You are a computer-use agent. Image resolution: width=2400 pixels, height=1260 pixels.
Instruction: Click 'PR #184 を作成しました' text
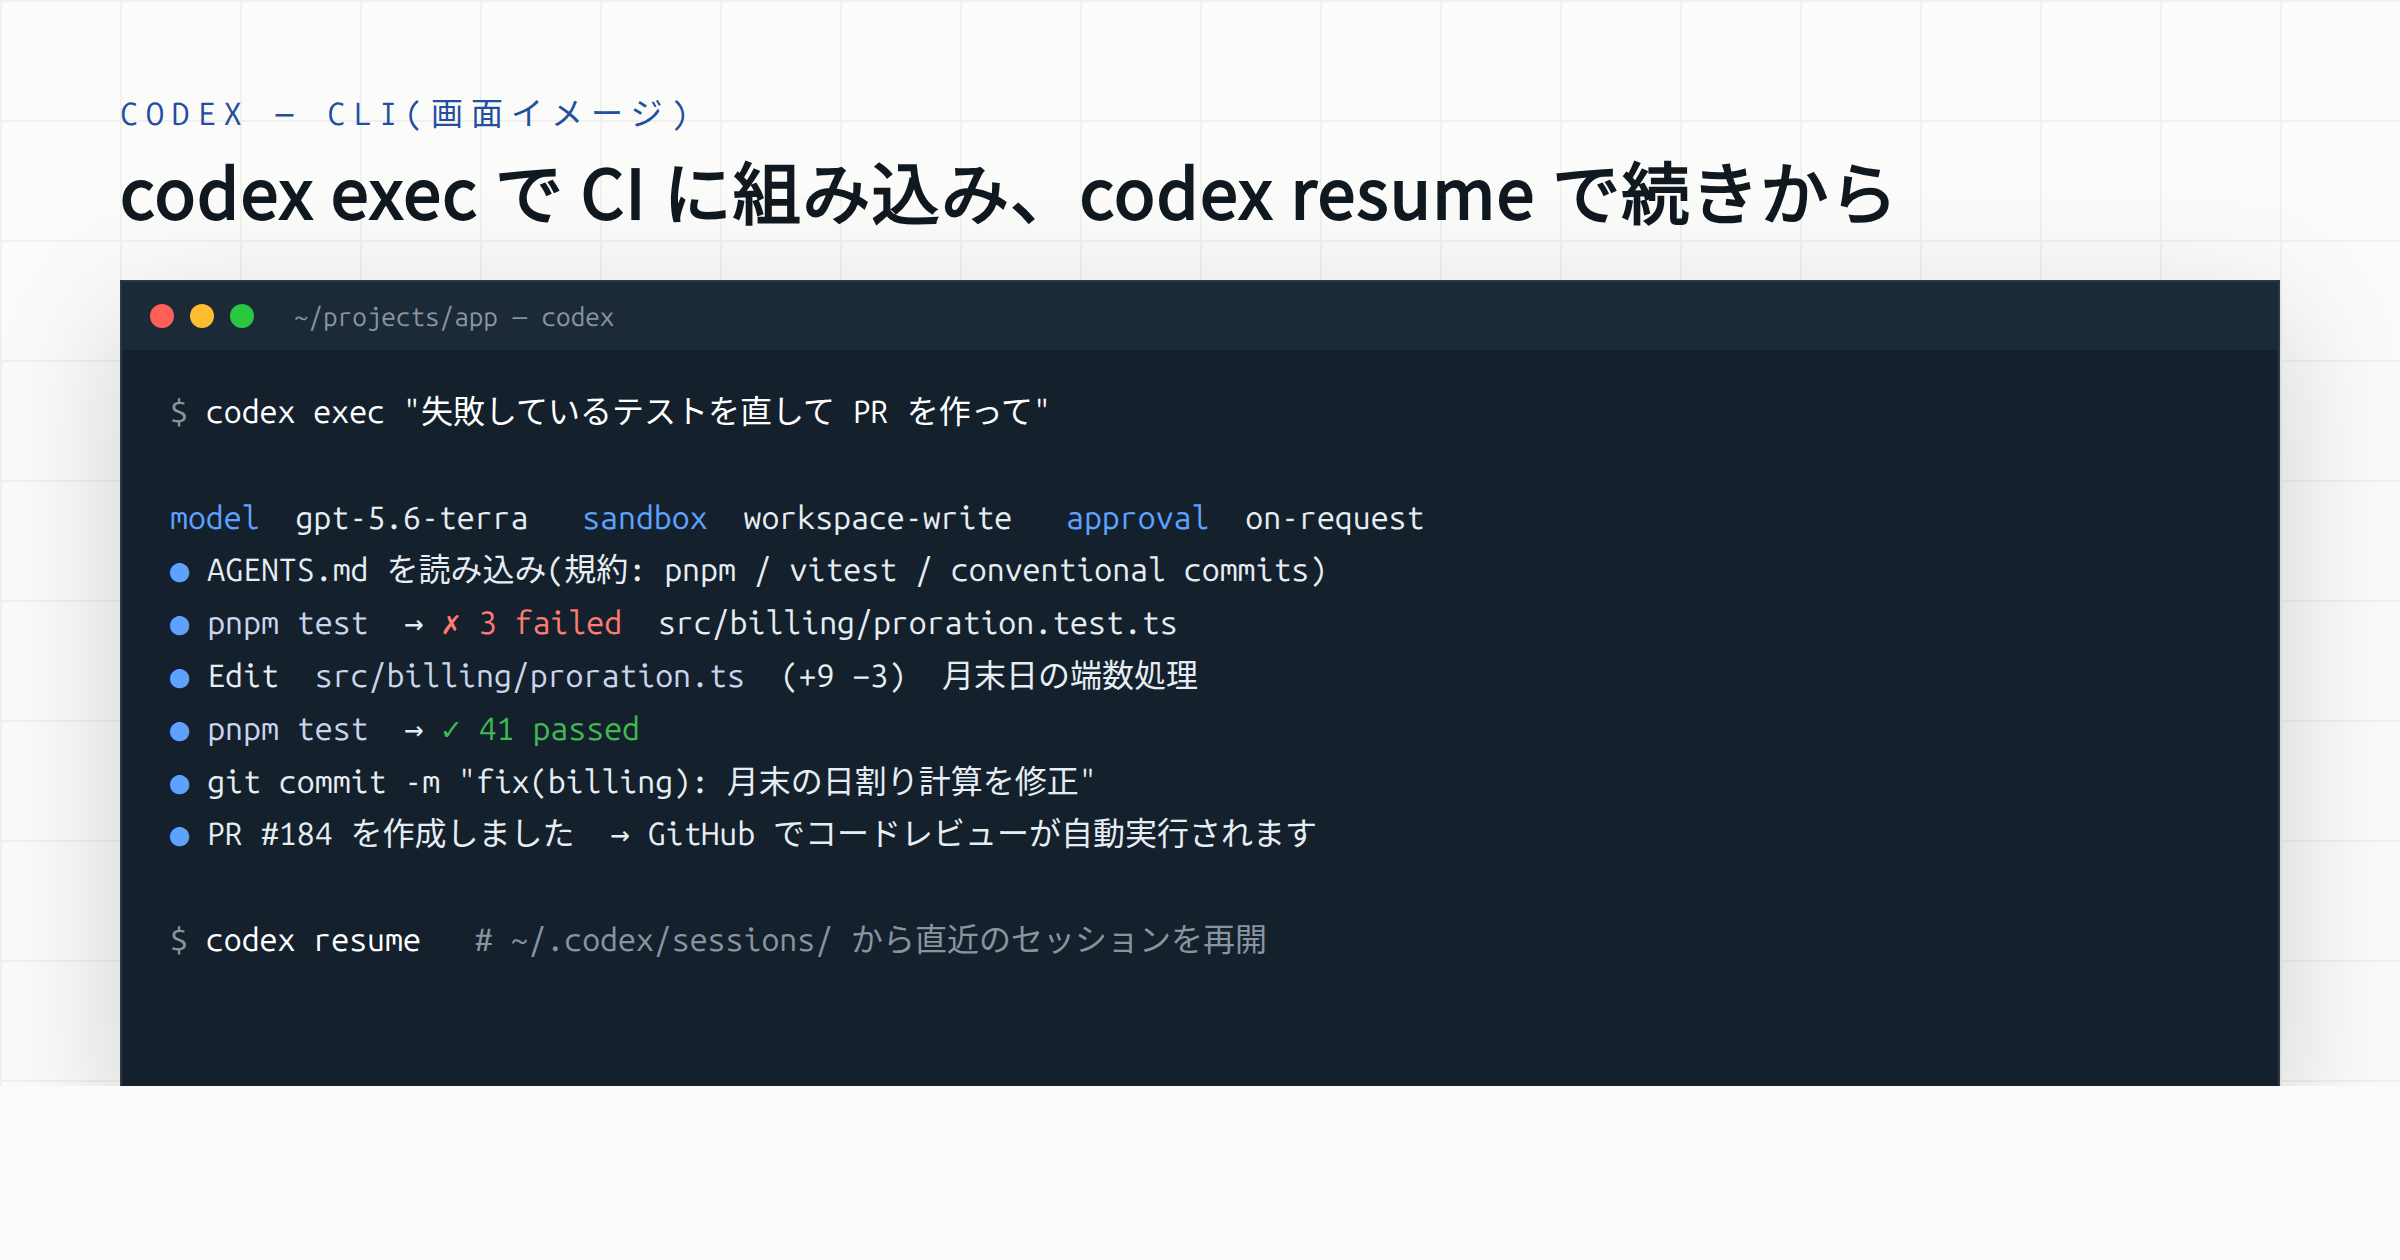(x=390, y=834)
